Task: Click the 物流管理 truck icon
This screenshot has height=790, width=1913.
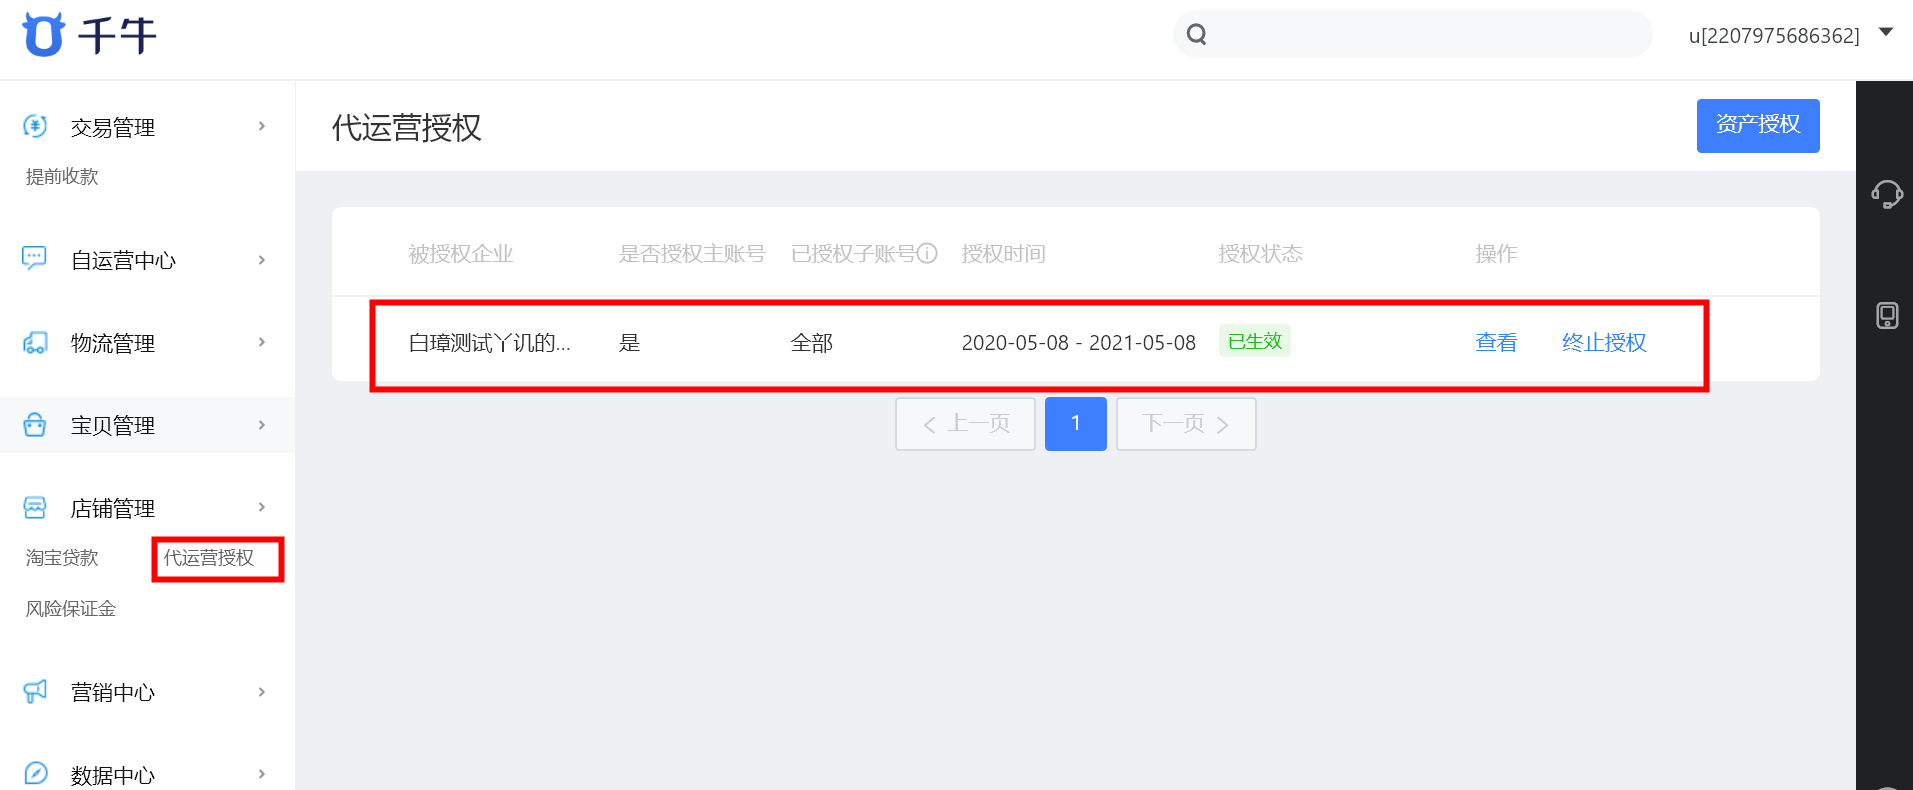Action: (x=35, y=343)
